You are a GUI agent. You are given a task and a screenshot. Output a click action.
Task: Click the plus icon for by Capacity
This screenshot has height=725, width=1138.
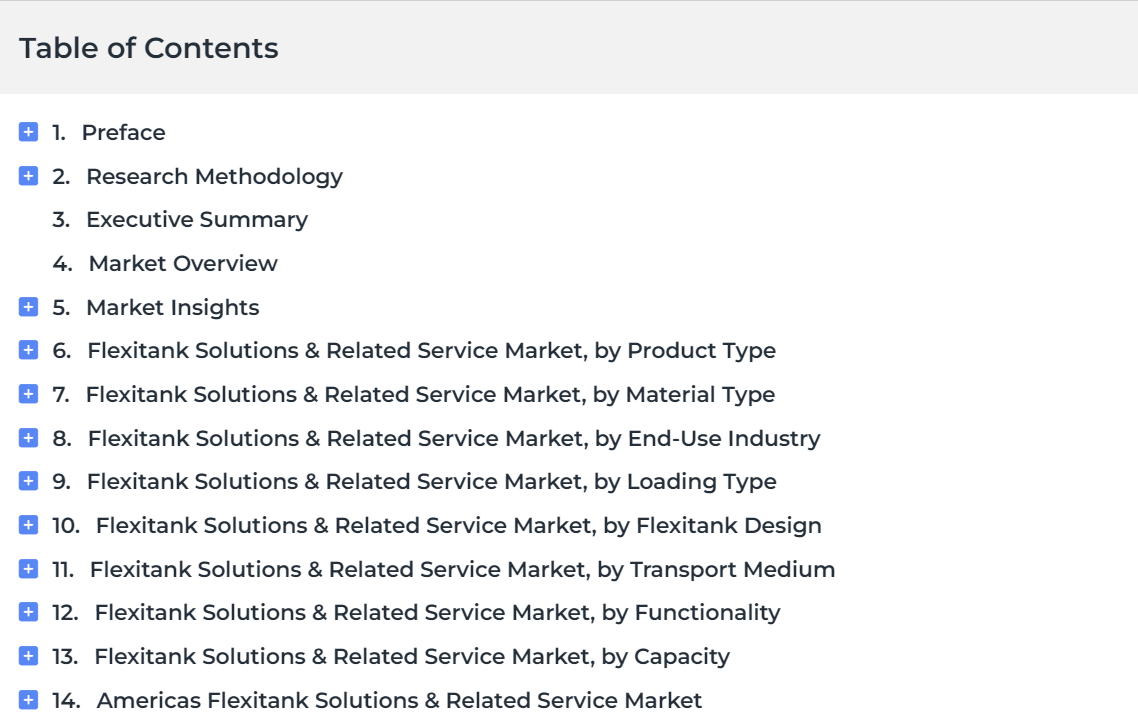[x=28, y=656]
